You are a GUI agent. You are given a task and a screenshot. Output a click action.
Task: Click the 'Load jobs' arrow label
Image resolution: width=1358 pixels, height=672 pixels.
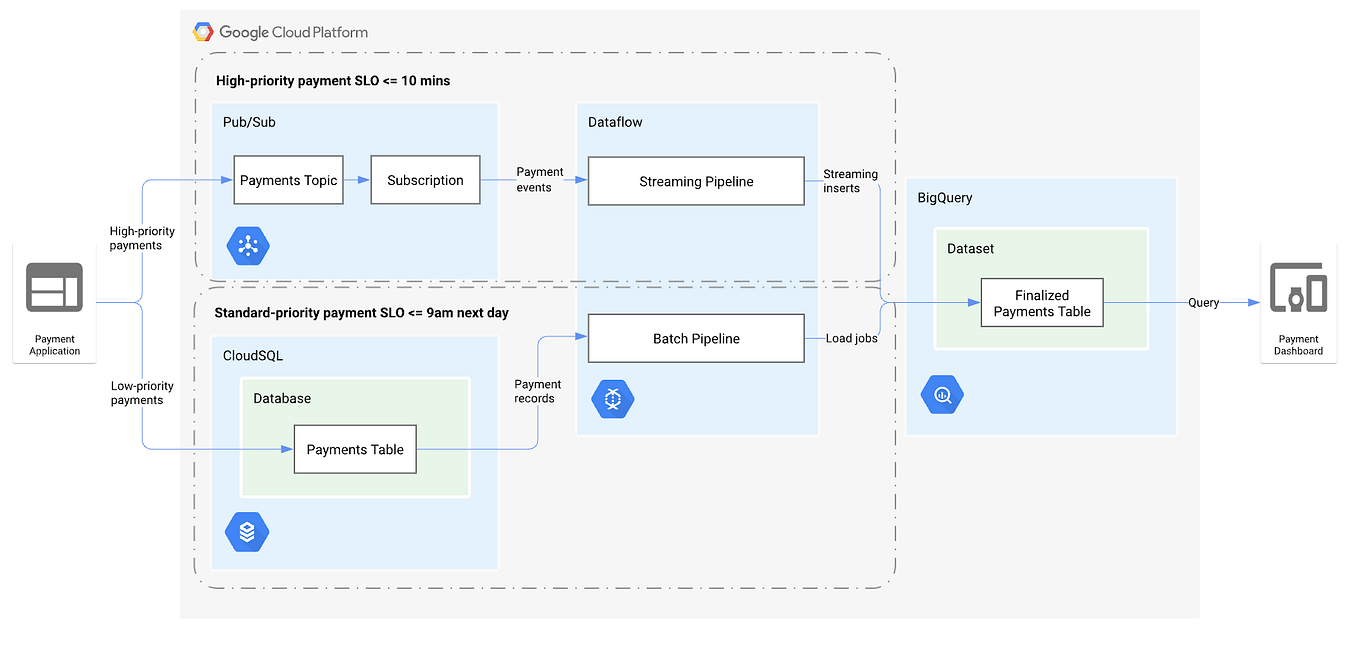[851, 338]
